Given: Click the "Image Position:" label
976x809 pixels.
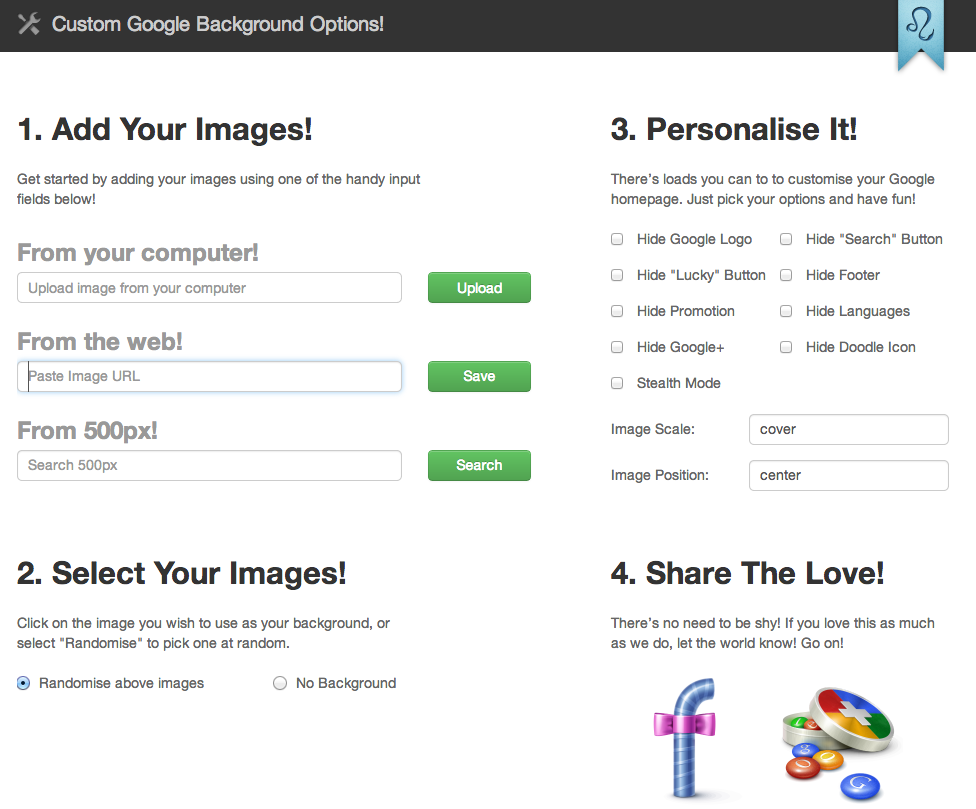Looking at the screenshot, I should (x=660, y=475).
